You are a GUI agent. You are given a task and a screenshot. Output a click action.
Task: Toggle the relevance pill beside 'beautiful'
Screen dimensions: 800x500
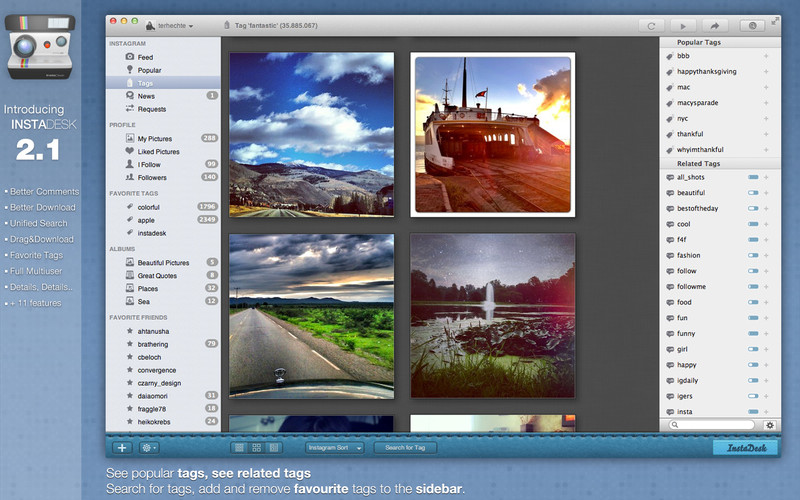coord(753,193)
